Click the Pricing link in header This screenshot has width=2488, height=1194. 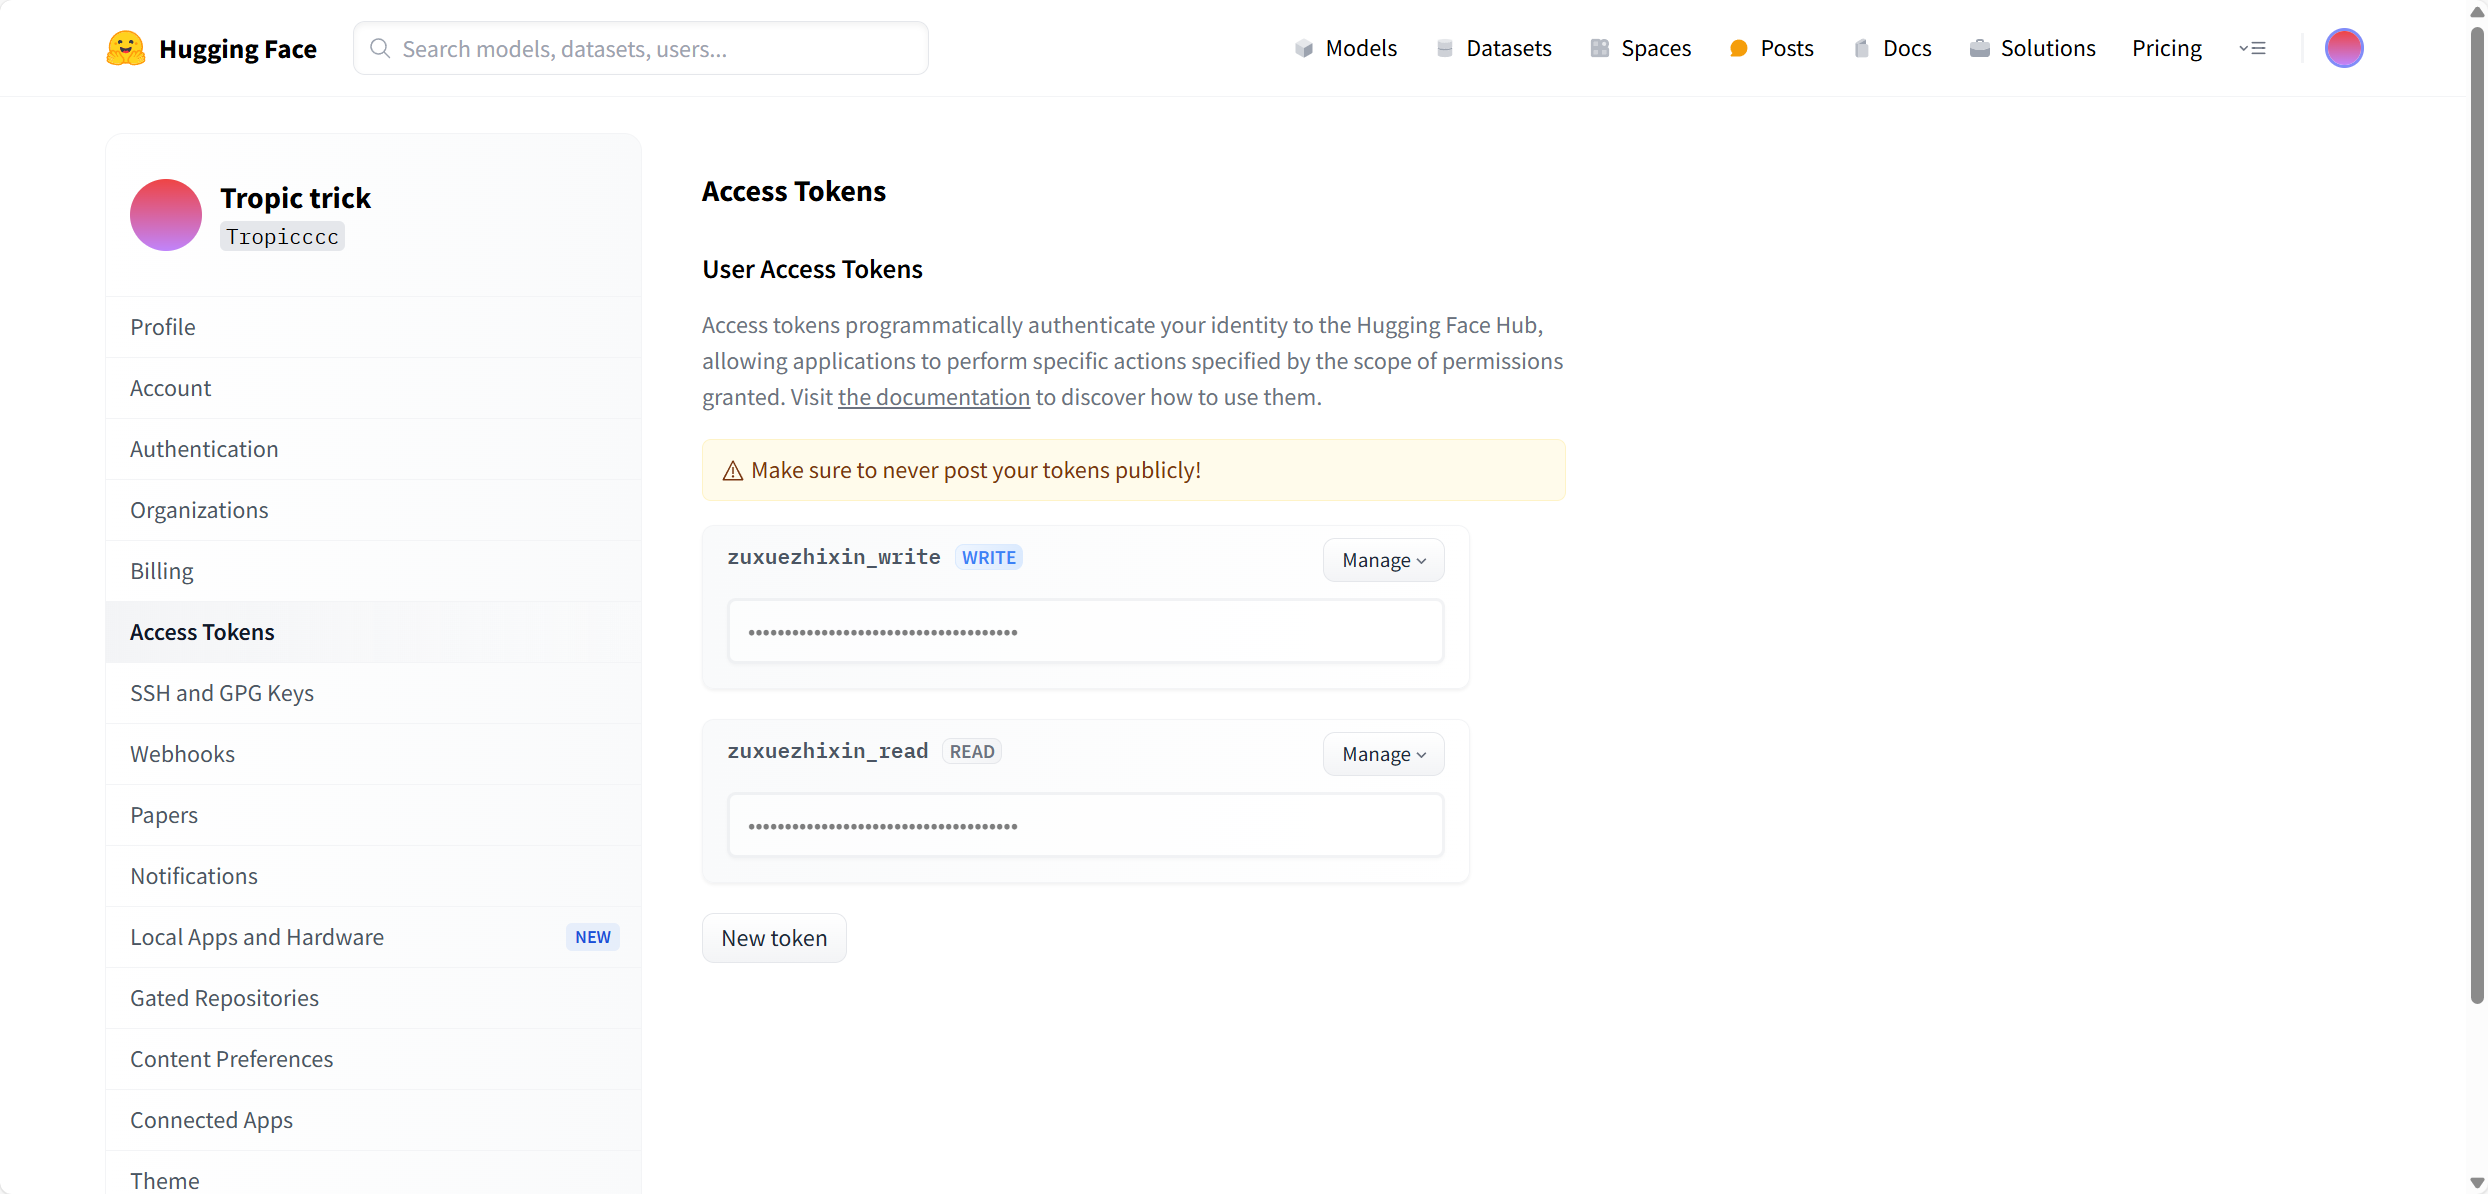(2166, 48)
